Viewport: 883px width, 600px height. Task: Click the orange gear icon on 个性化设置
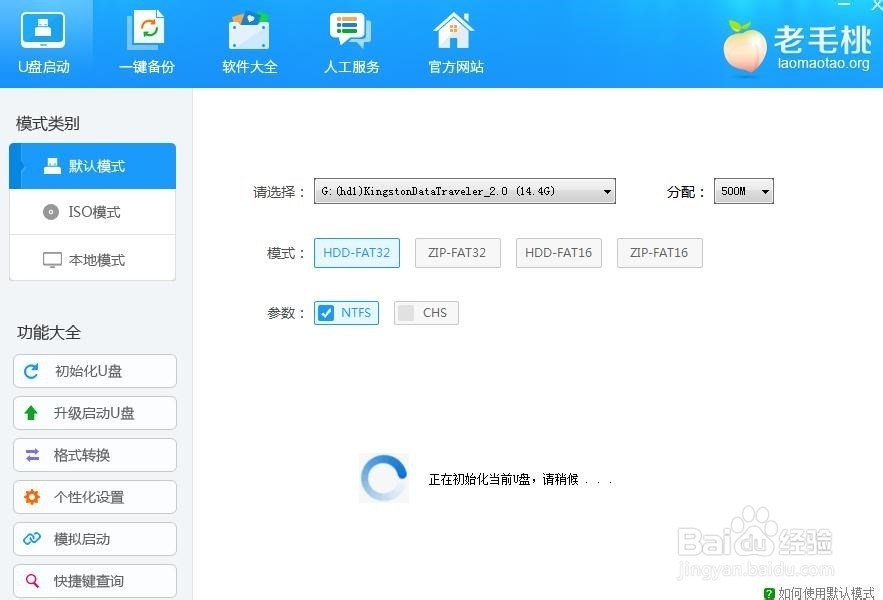[32, 497]
